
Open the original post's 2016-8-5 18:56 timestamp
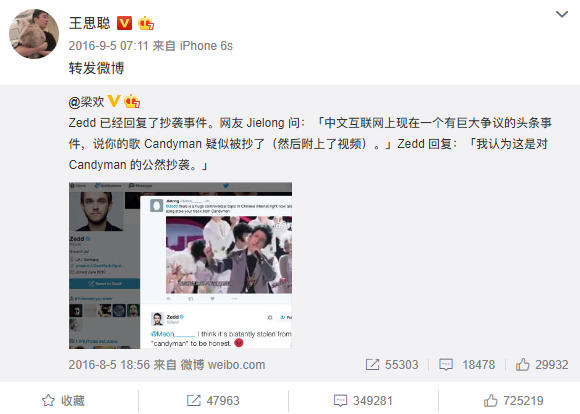coord(109,365)
